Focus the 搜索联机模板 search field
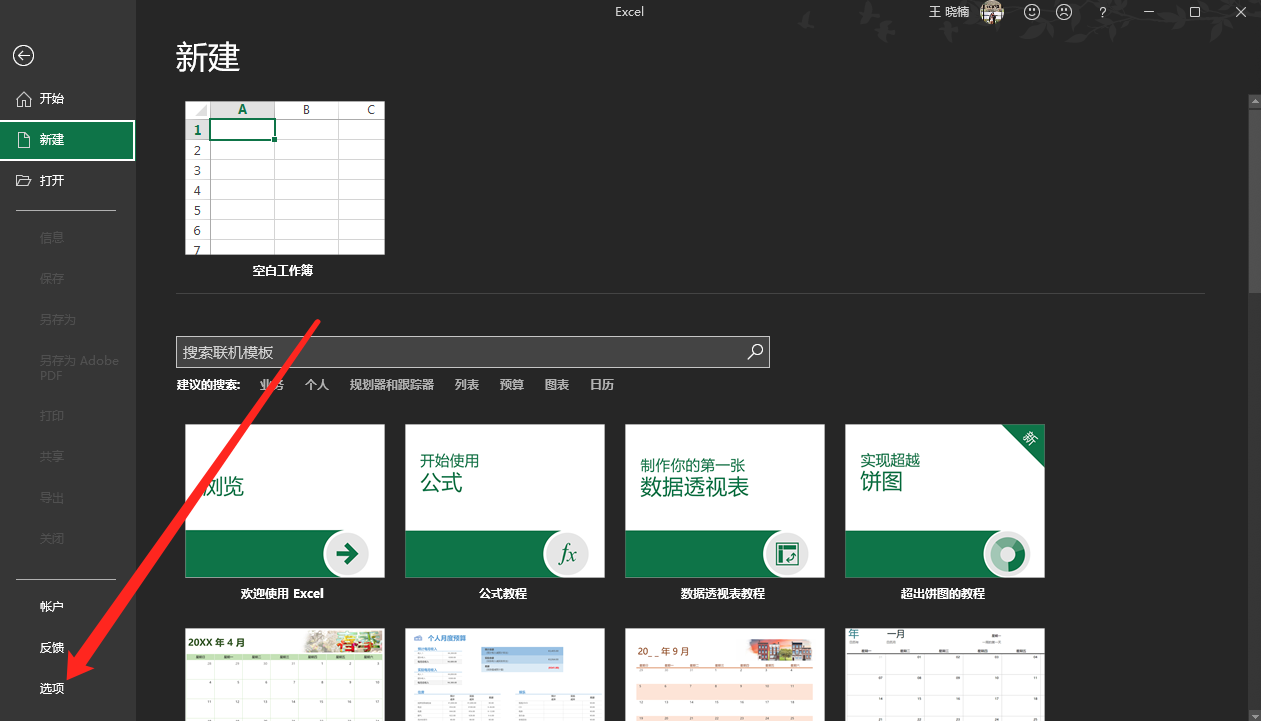The image size is (1261, 721). 460,352
